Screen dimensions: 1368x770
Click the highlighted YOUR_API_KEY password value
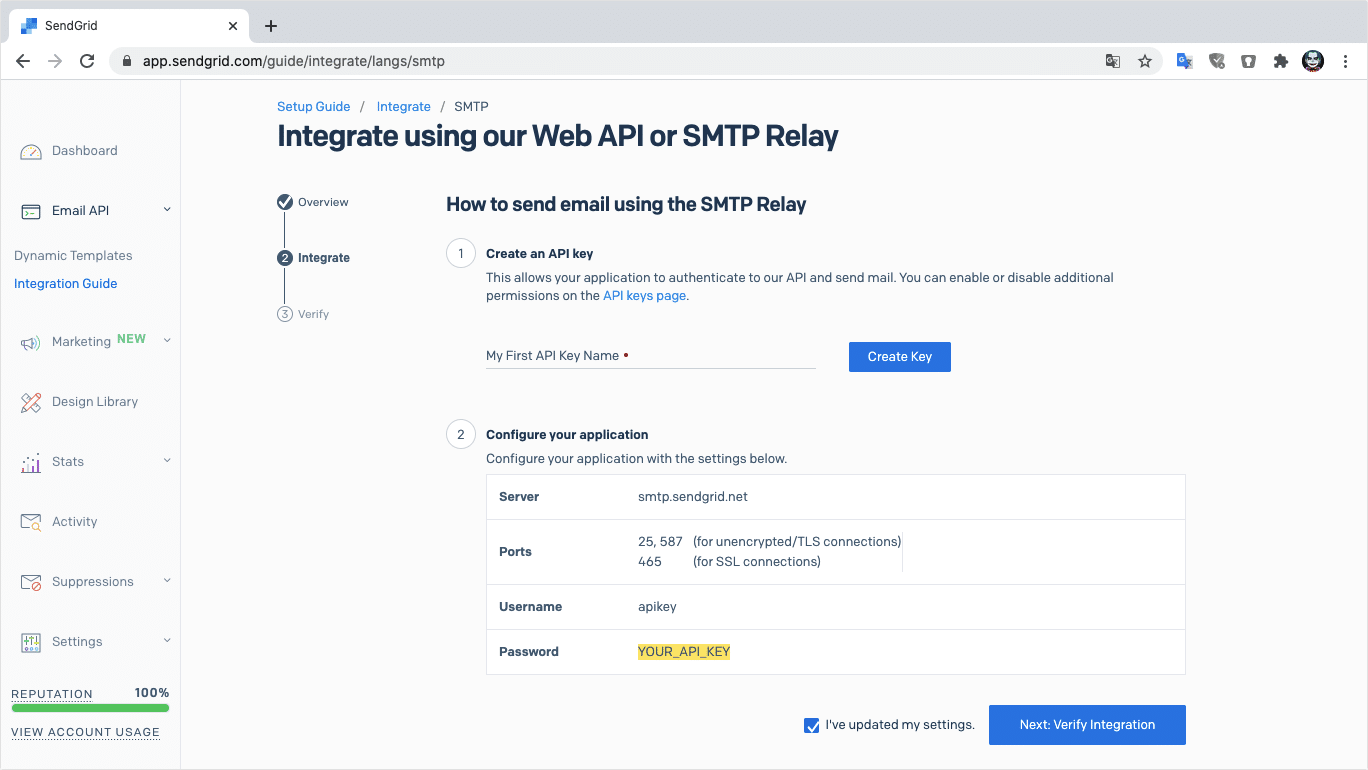tap(684, 652)
